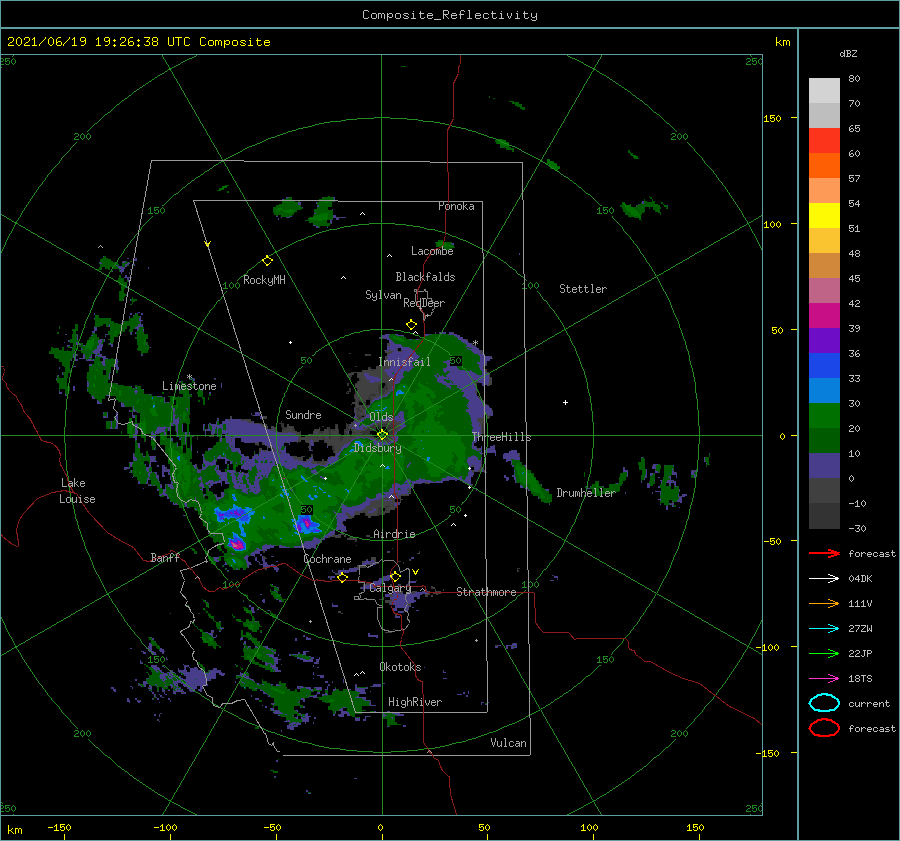Pick the bright green 30-20 dBZ swatch
The height and width of the screenshot is (841, 900).
(824, 416)
